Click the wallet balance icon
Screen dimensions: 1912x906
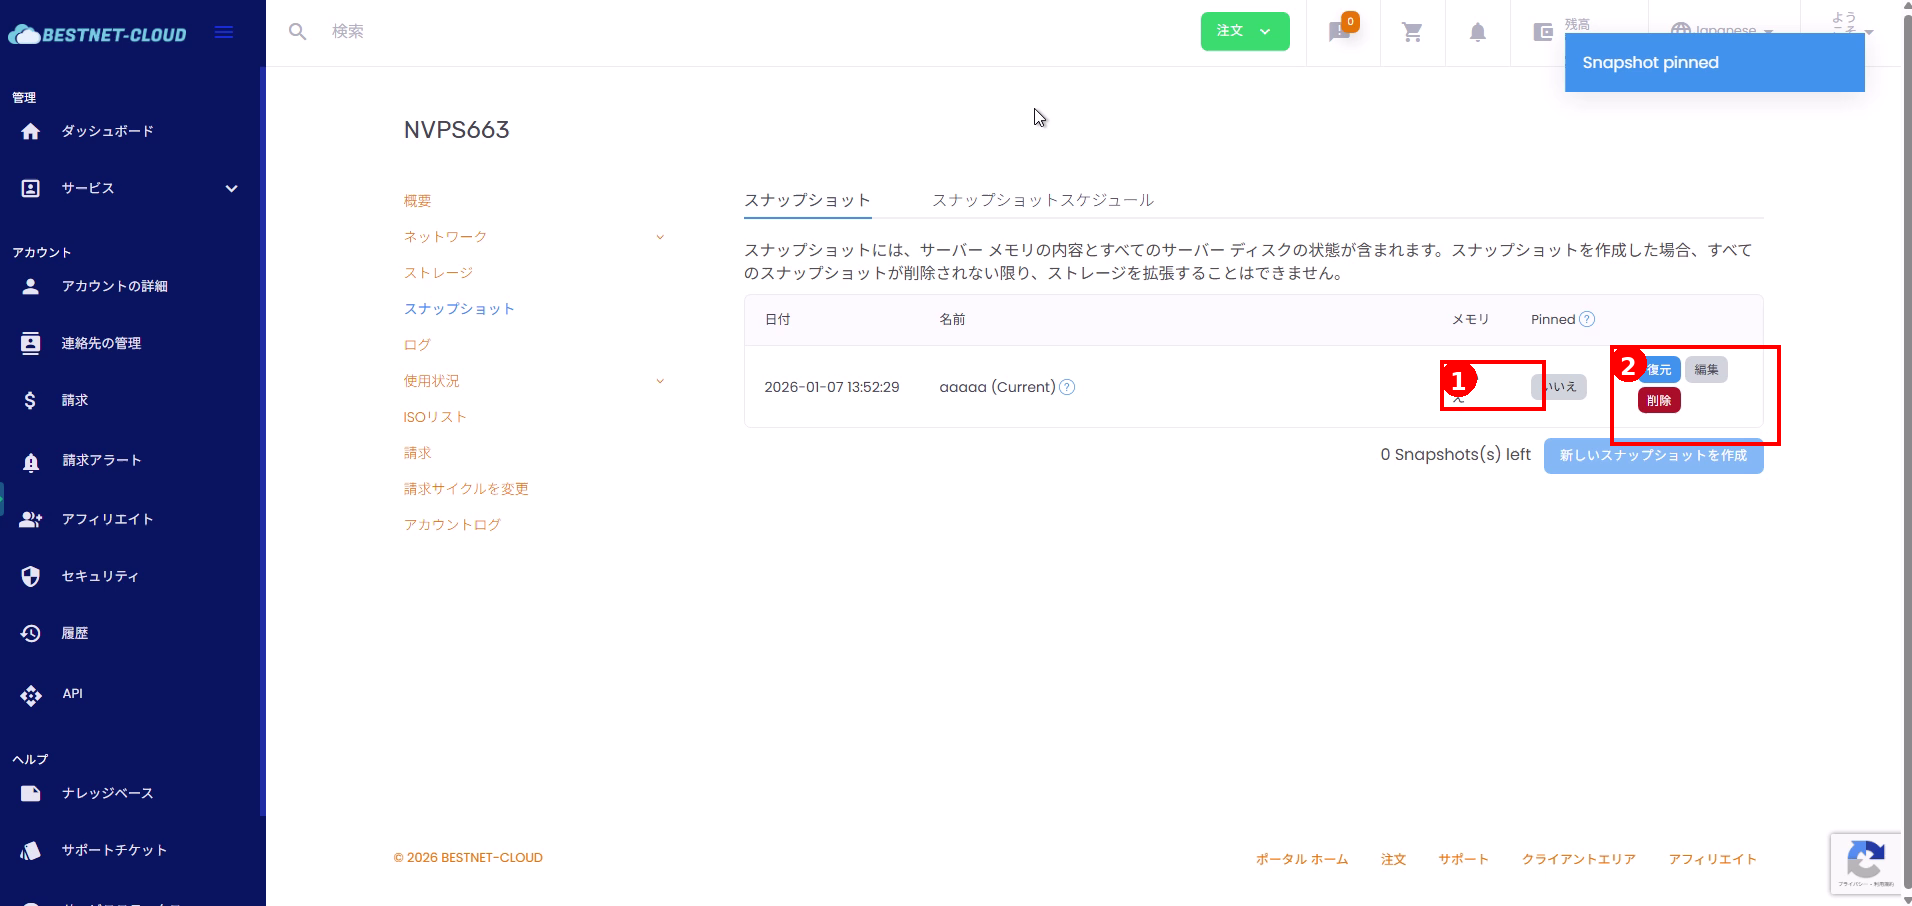tap(1543, 33)
